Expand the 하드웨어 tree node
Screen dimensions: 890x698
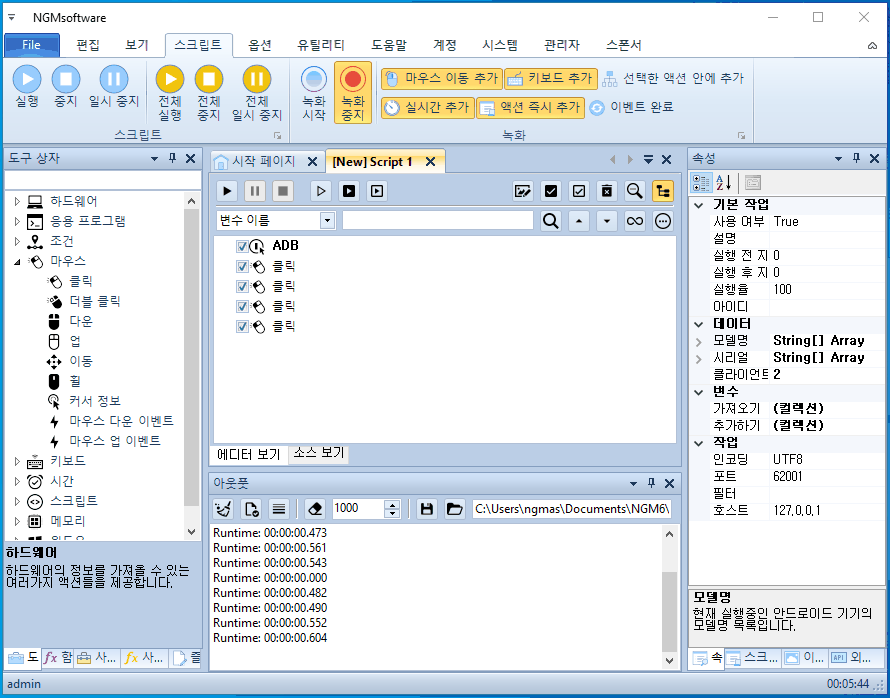17,201
